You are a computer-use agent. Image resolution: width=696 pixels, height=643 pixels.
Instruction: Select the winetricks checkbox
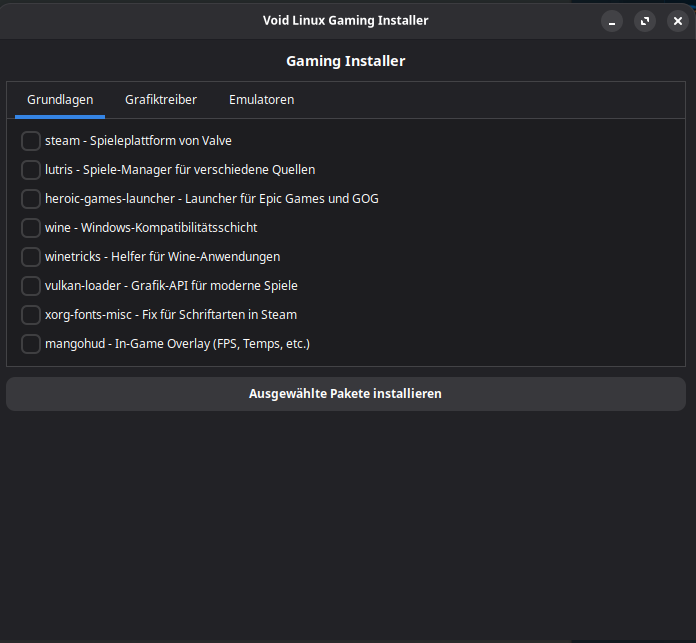tap(31, 257)
